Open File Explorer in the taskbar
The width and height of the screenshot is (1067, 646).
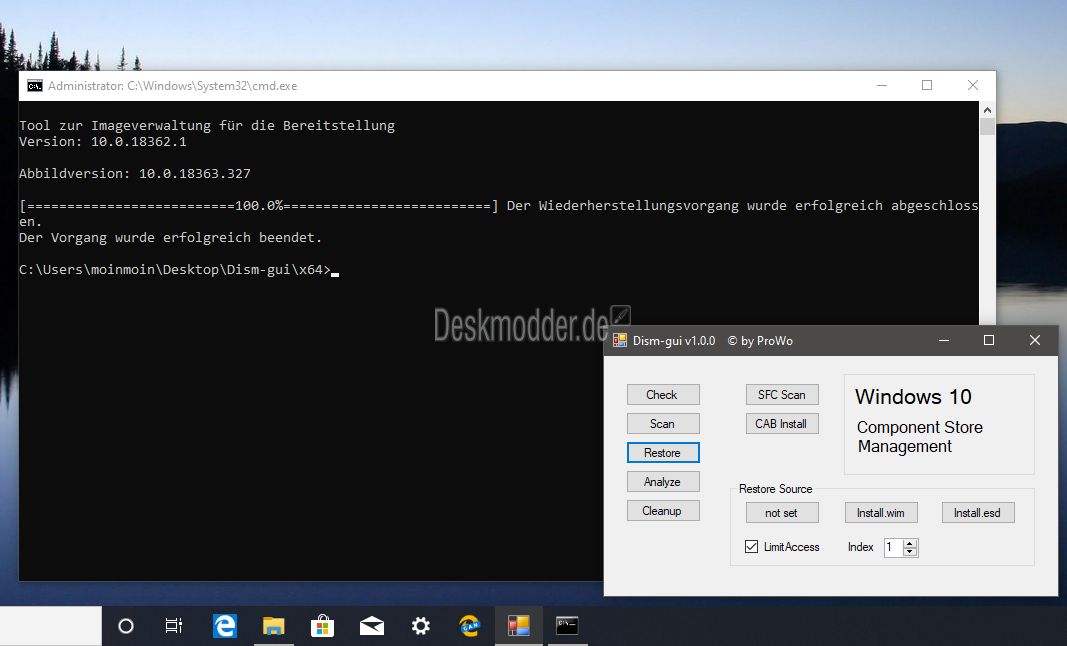tap(274, 626)
